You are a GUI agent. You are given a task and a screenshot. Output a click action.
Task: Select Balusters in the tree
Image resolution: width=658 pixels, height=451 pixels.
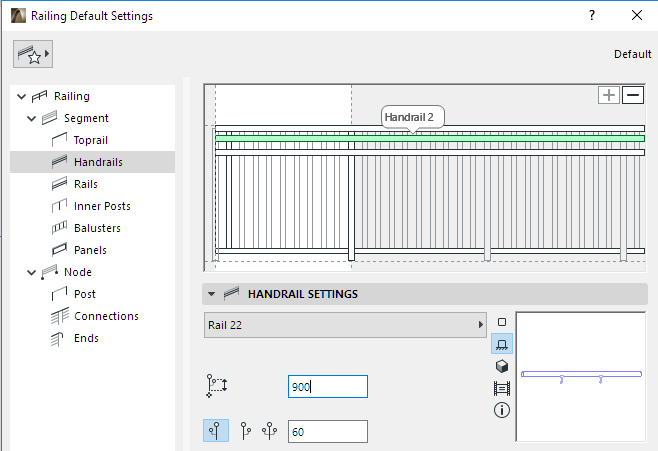[x=97, y=228]
